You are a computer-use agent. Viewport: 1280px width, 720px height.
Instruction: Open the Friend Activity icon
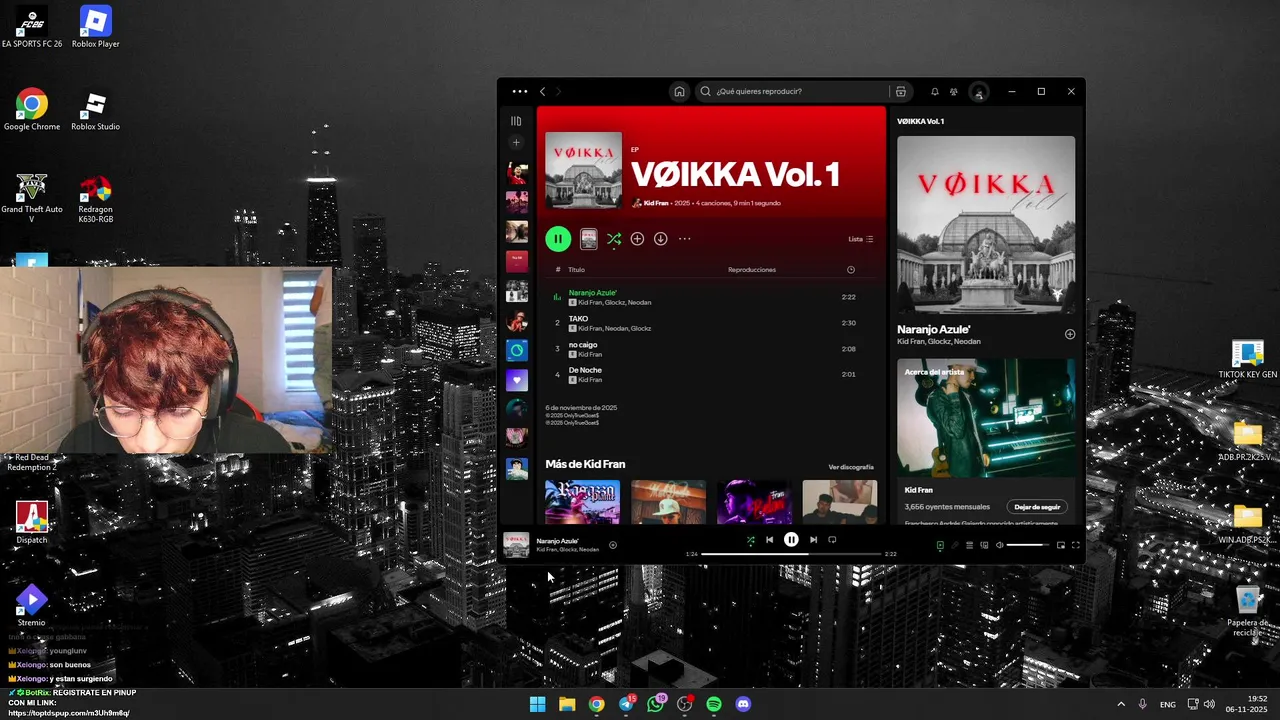click(x=954, y=91)
